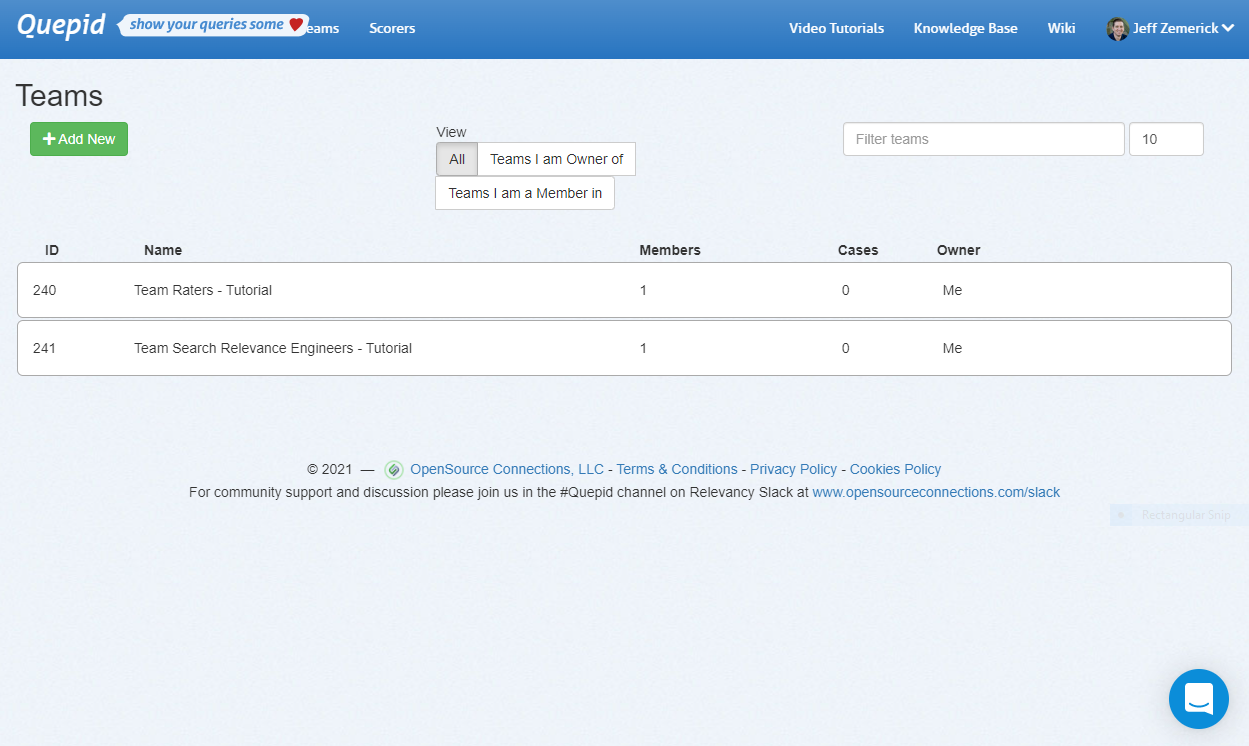Click the Quepid logo

click(x=61, y=25)
